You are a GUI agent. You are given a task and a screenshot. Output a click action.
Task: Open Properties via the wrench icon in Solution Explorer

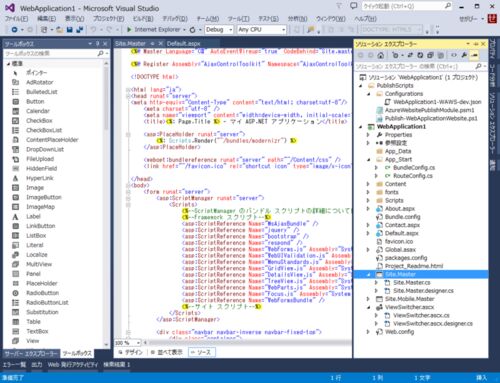(464, 55)
